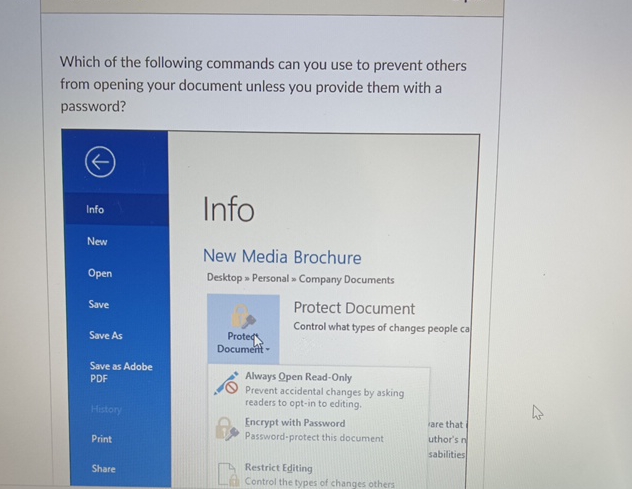Select Always Open Read-Only option

(x=318, y=389)
